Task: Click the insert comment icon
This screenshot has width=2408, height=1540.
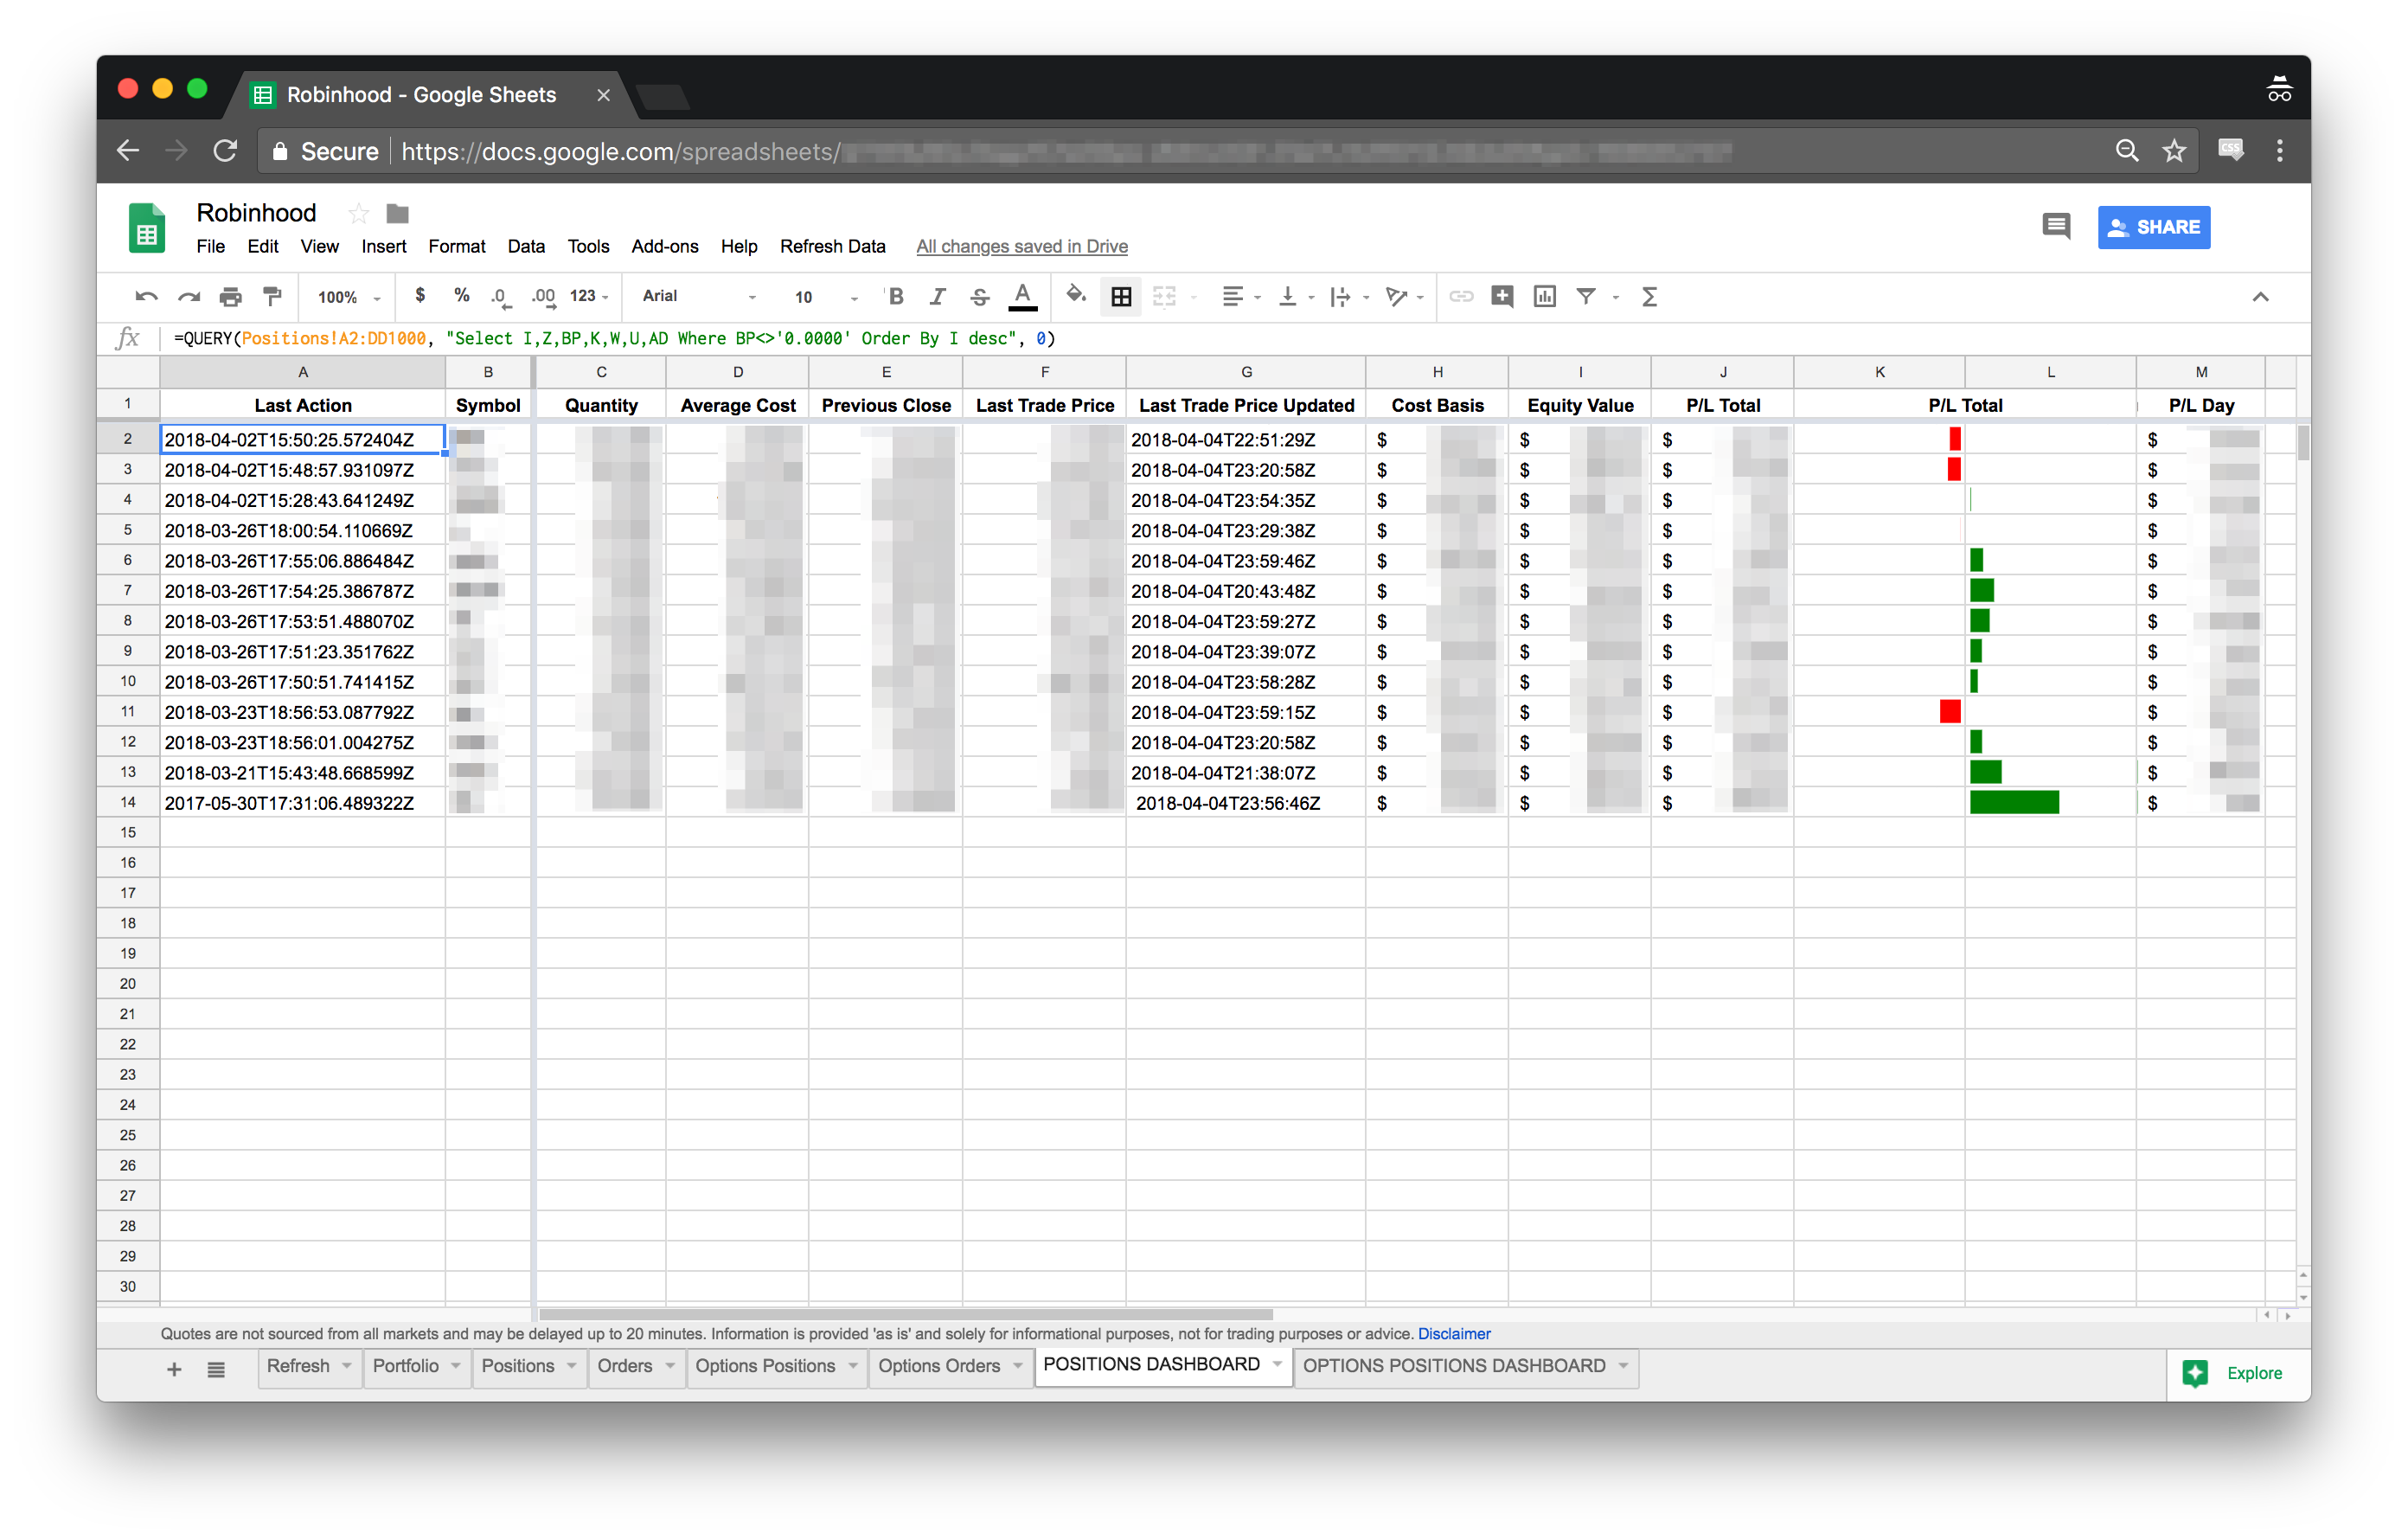Action: [1501, 297]
